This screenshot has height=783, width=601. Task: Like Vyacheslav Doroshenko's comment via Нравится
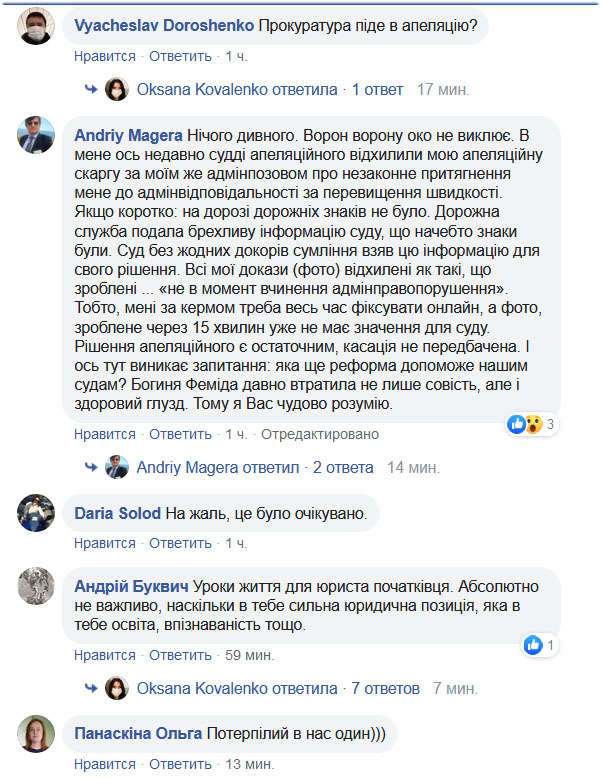[105, 56]
